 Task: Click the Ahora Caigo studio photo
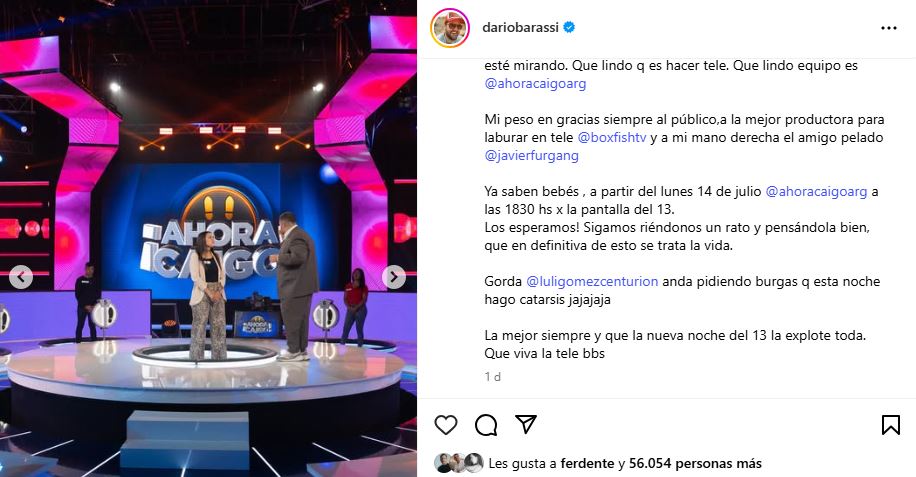coord(209,238)
